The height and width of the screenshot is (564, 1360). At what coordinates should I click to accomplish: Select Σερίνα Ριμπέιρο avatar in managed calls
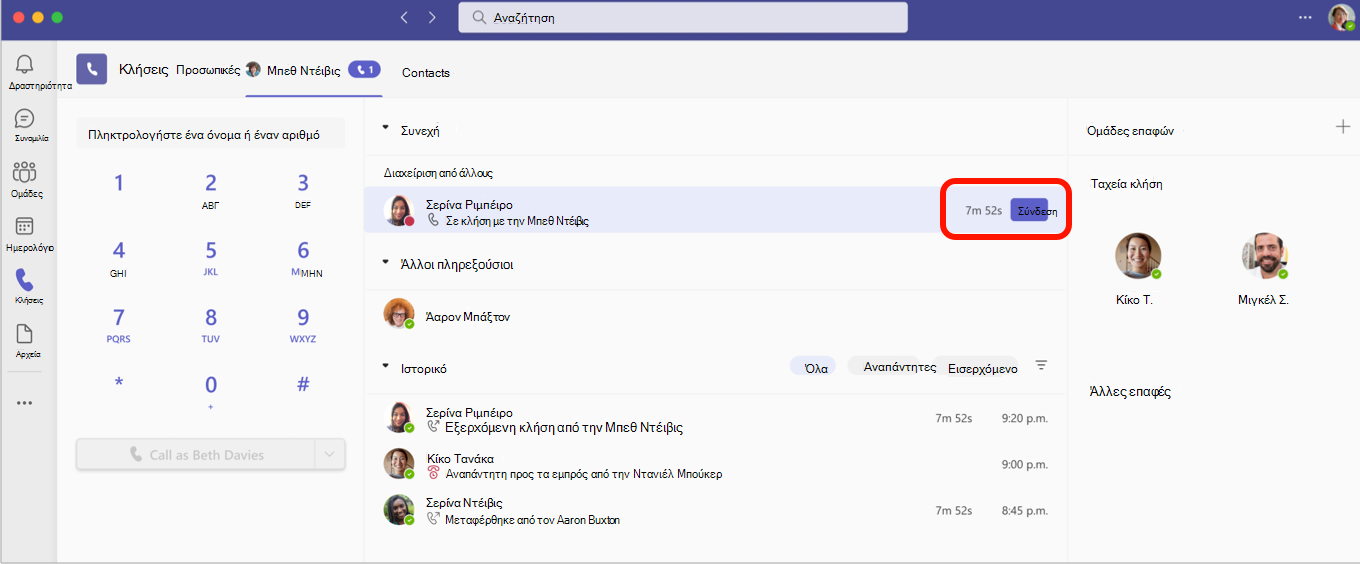pyautogui.click(x=399, y=211)
